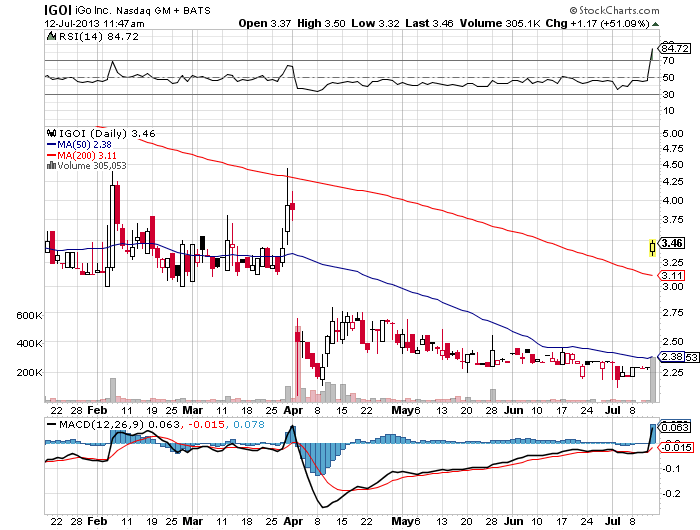Click the Last 3.46 value in header

(x=429, y=23)
